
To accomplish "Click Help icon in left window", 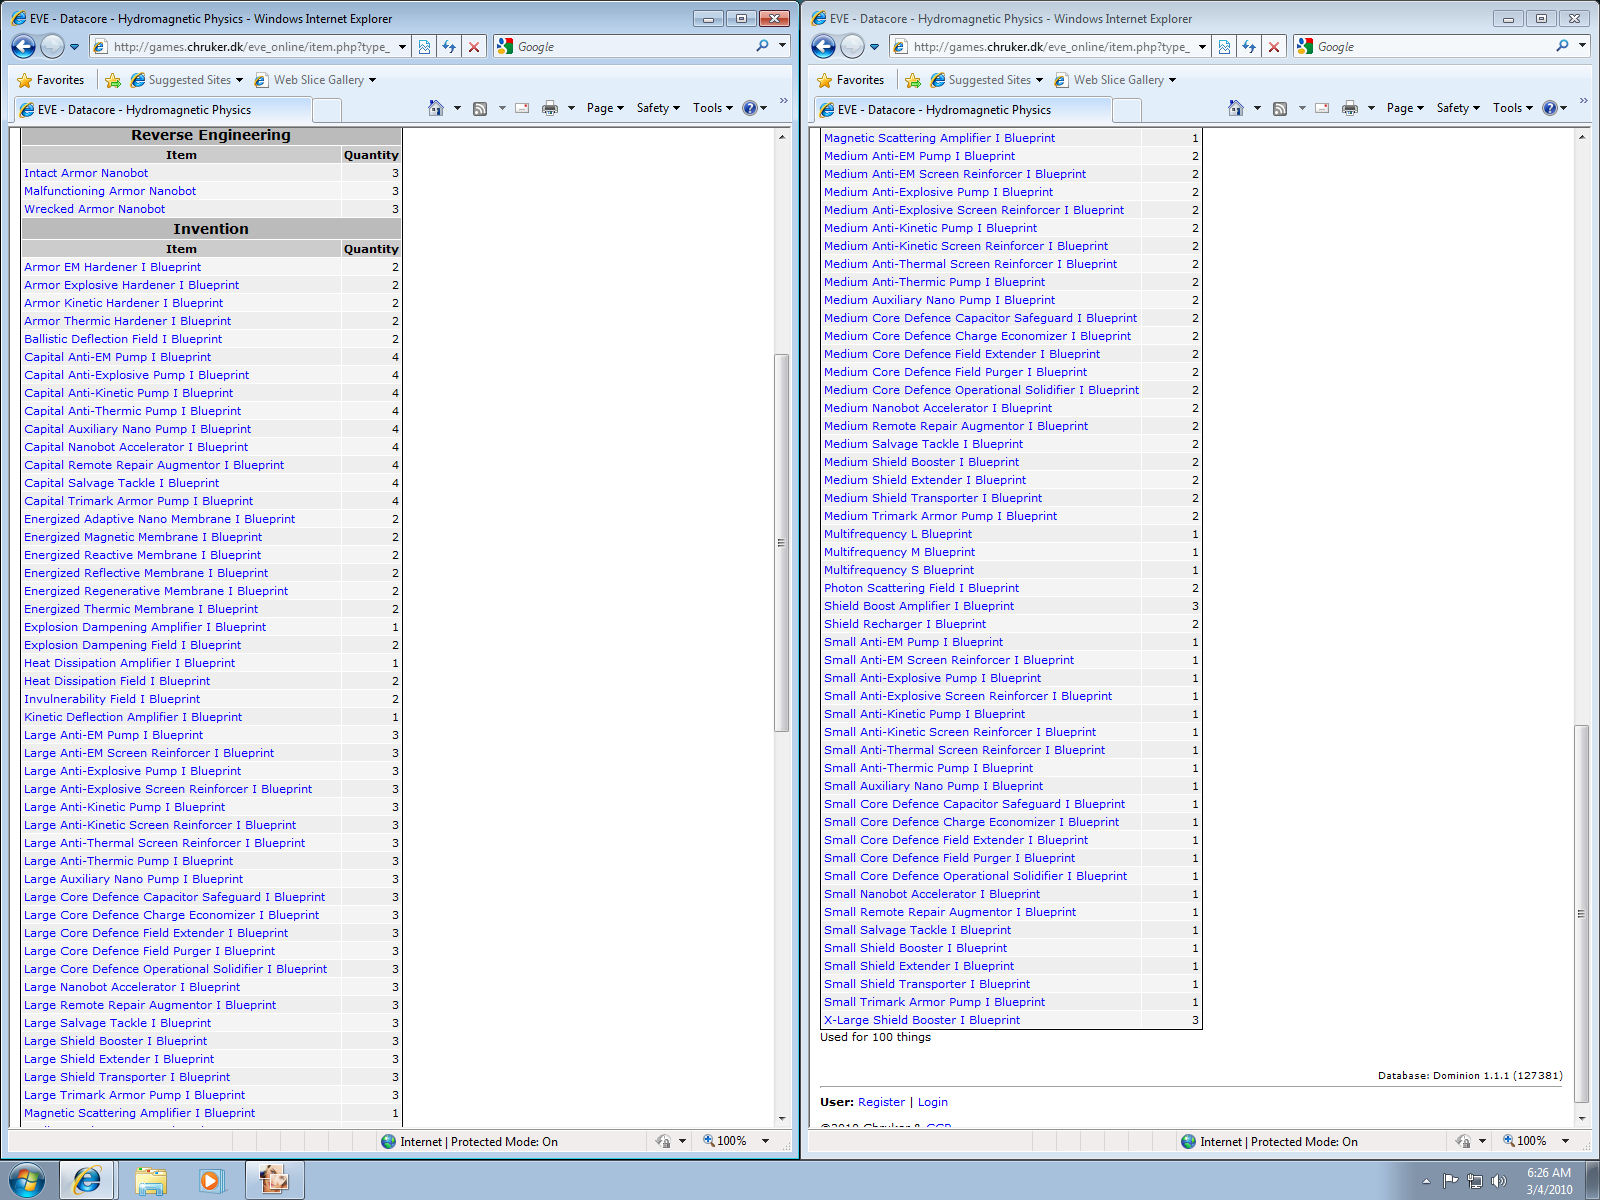I will pyautogui.click(x=750, y=108).
